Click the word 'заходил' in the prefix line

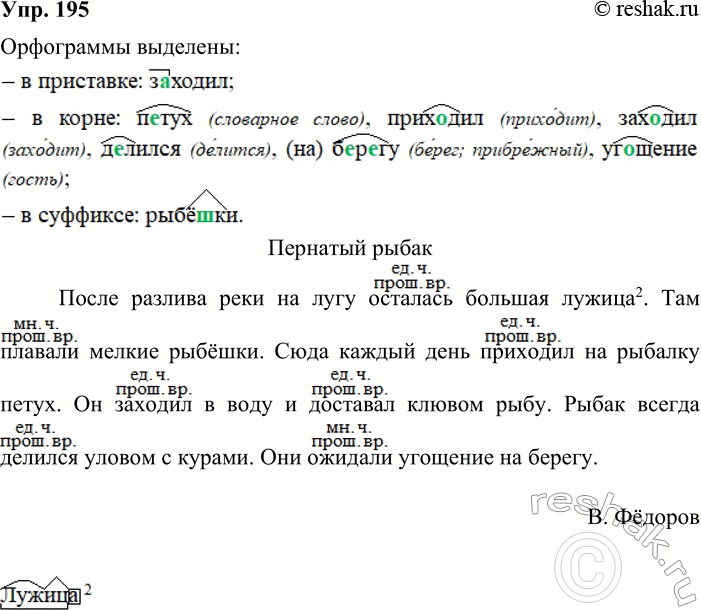point(190,80)
